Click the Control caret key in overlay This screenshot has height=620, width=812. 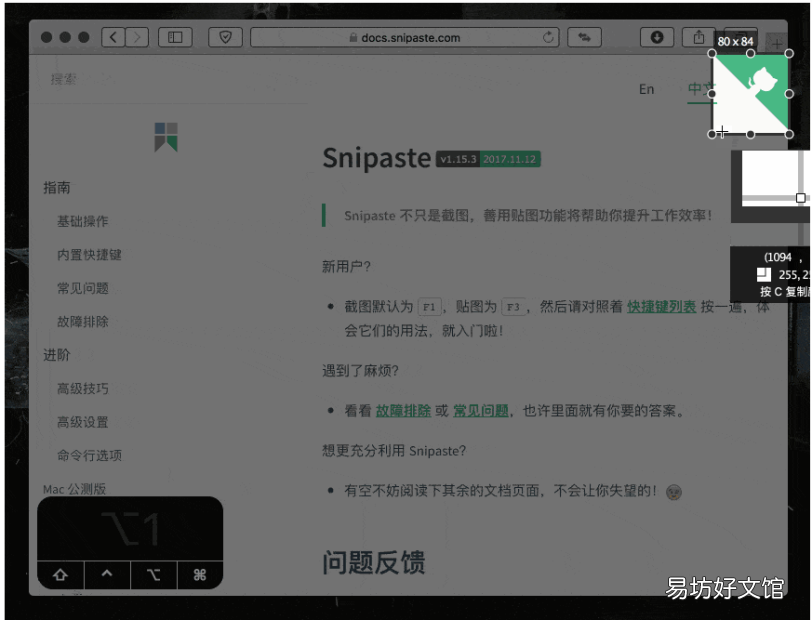pos(107,574)
